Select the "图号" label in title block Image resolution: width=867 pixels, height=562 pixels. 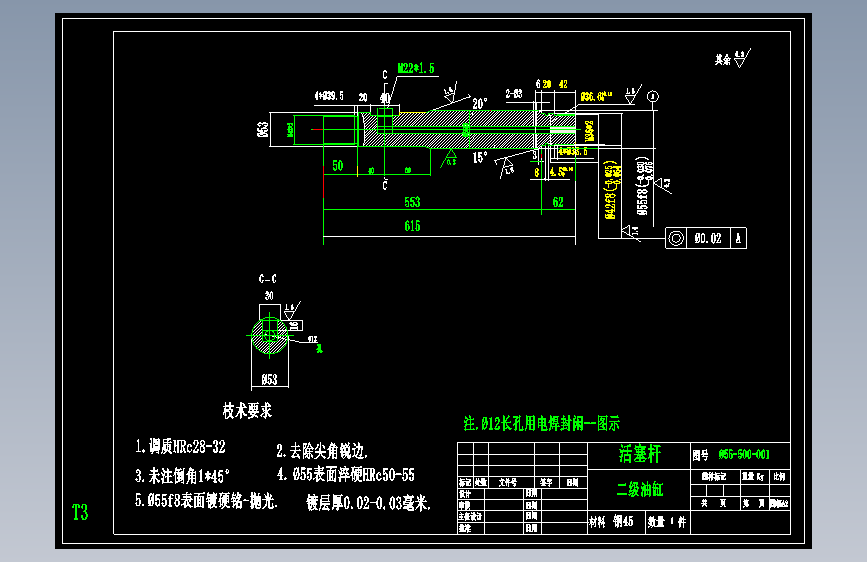[x=701, y=455]
